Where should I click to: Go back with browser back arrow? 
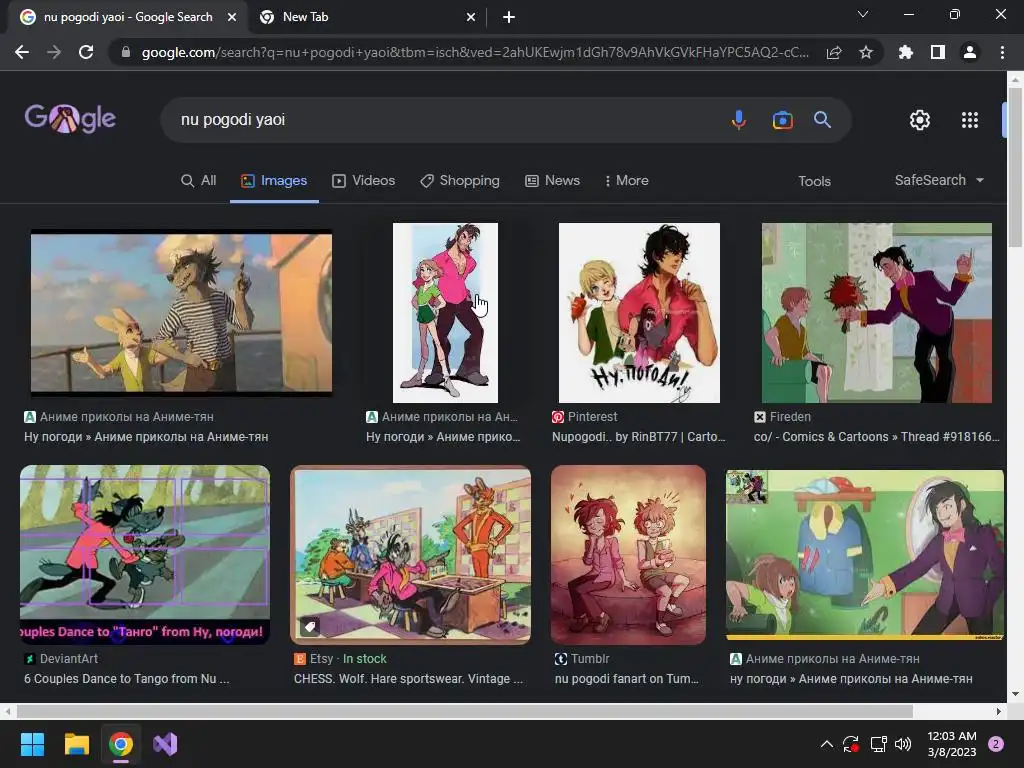coord(22,52)
